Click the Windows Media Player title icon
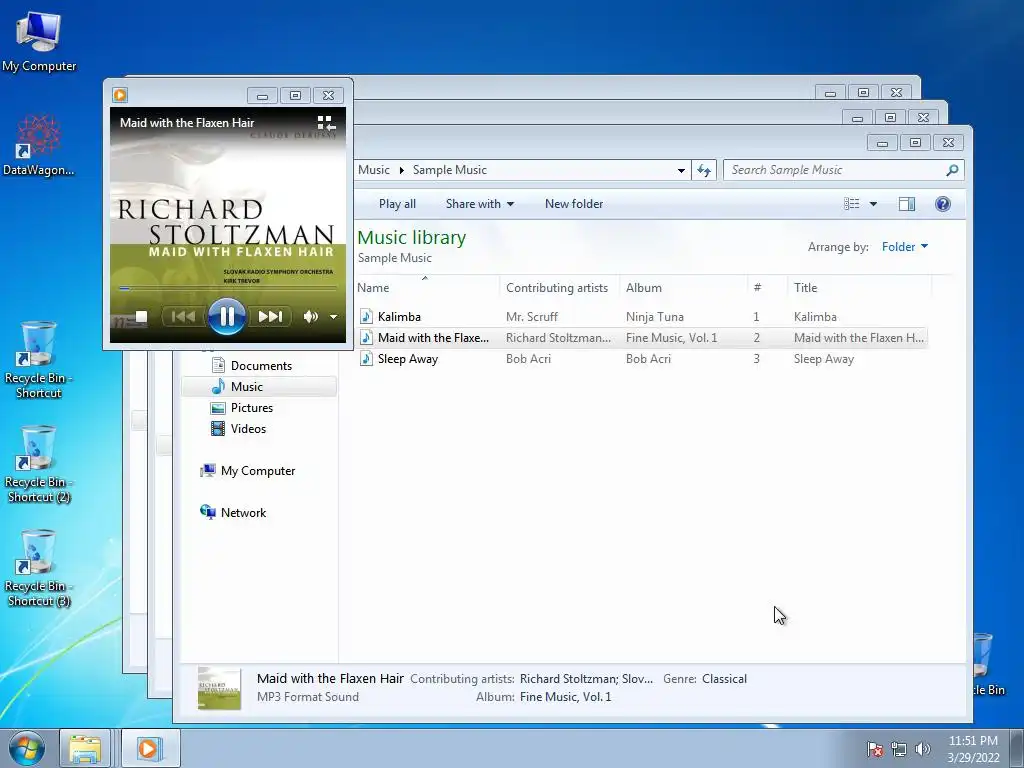Screen dimensions: 1024x768 point(120,95)
